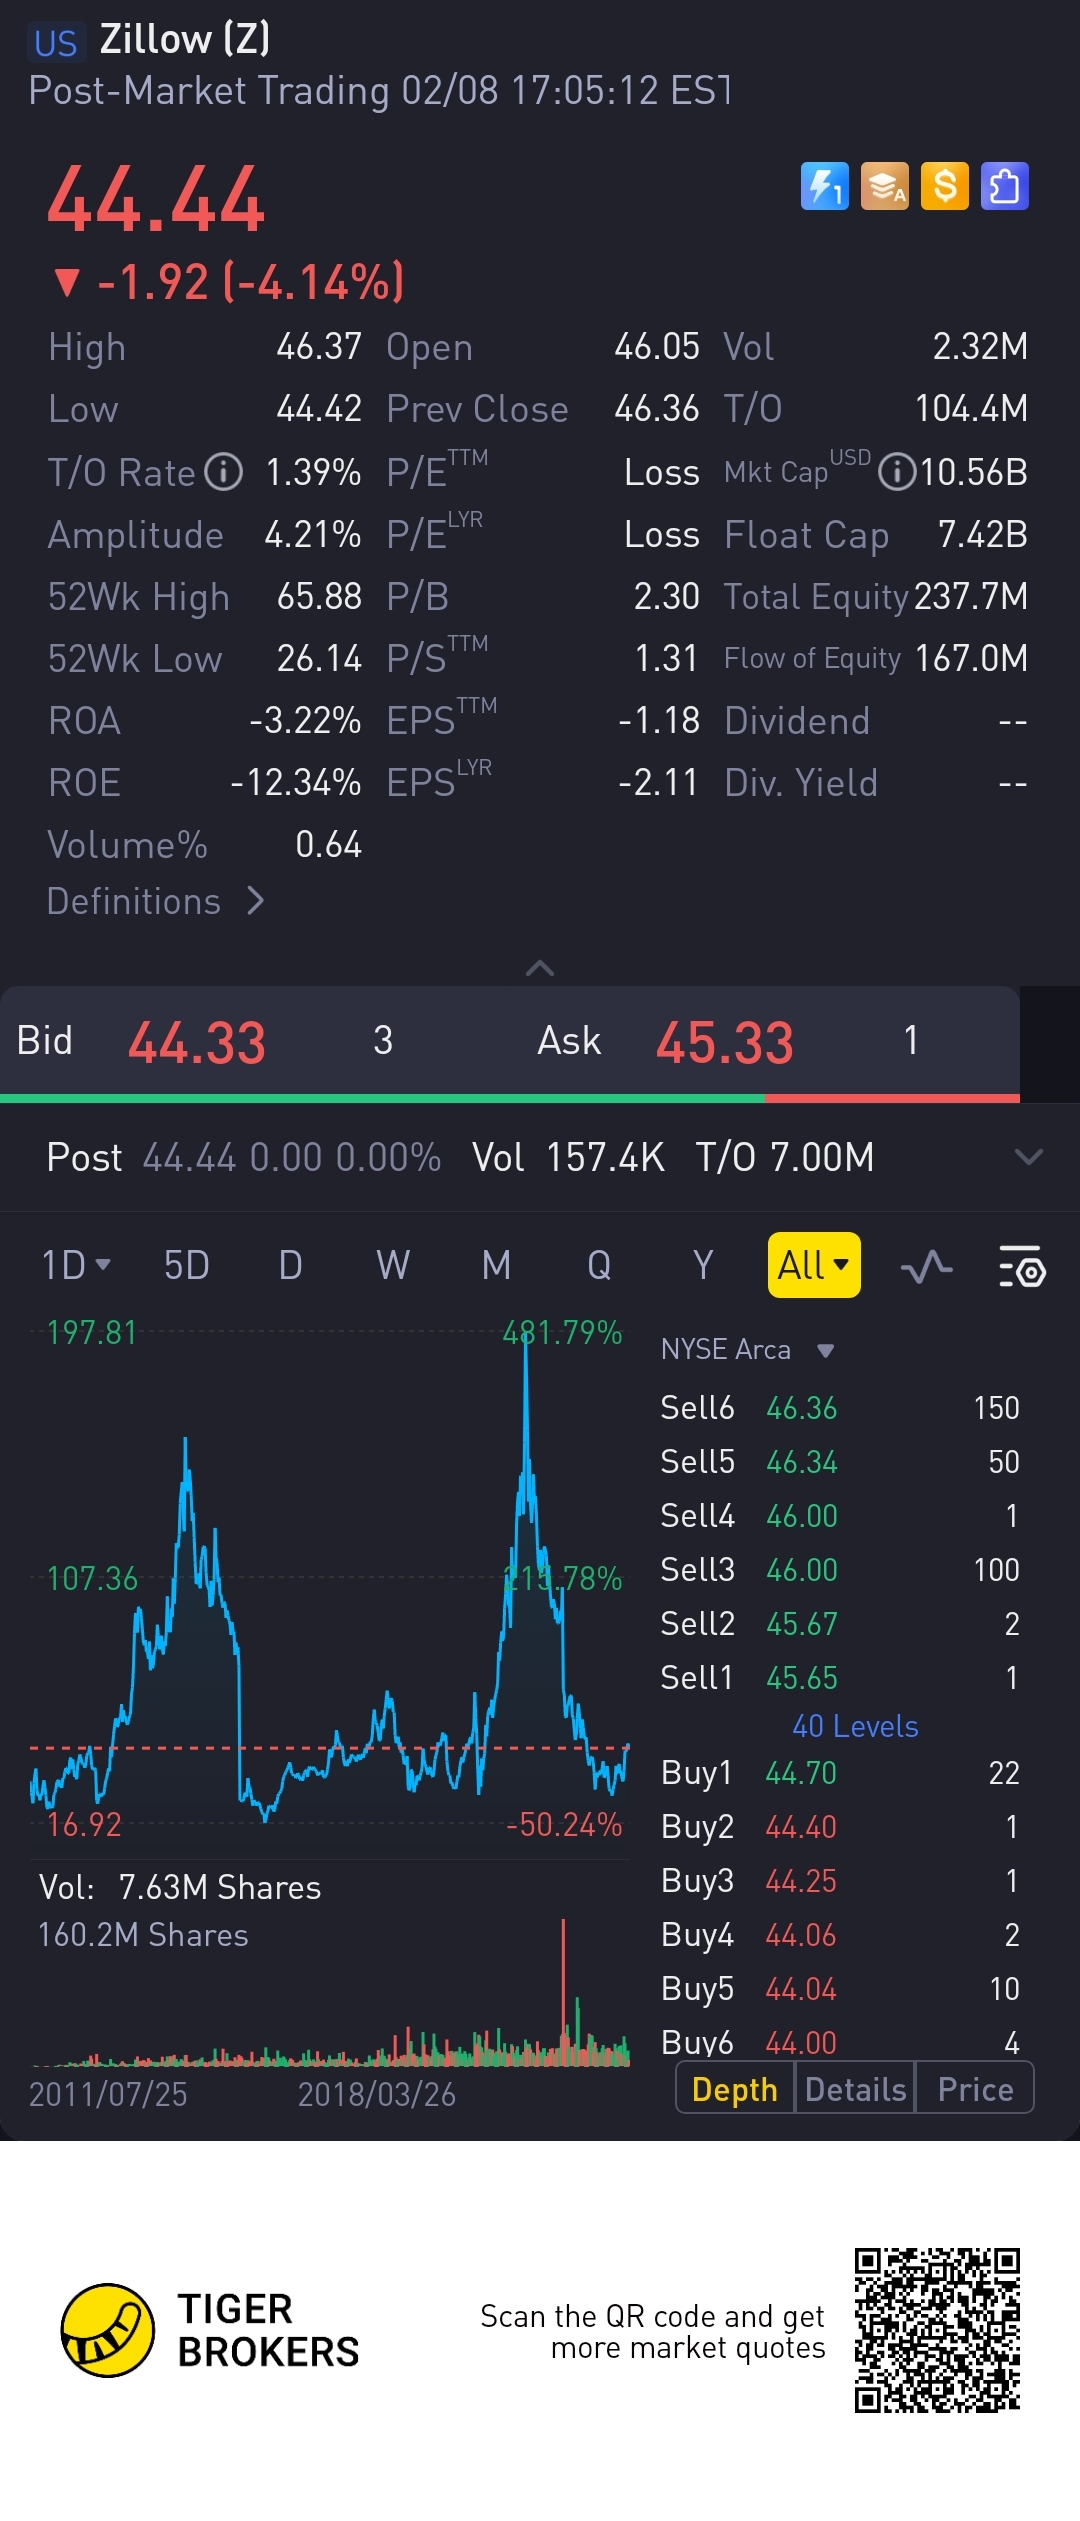Switch chart to daily D view

[x=290, y=1265]
